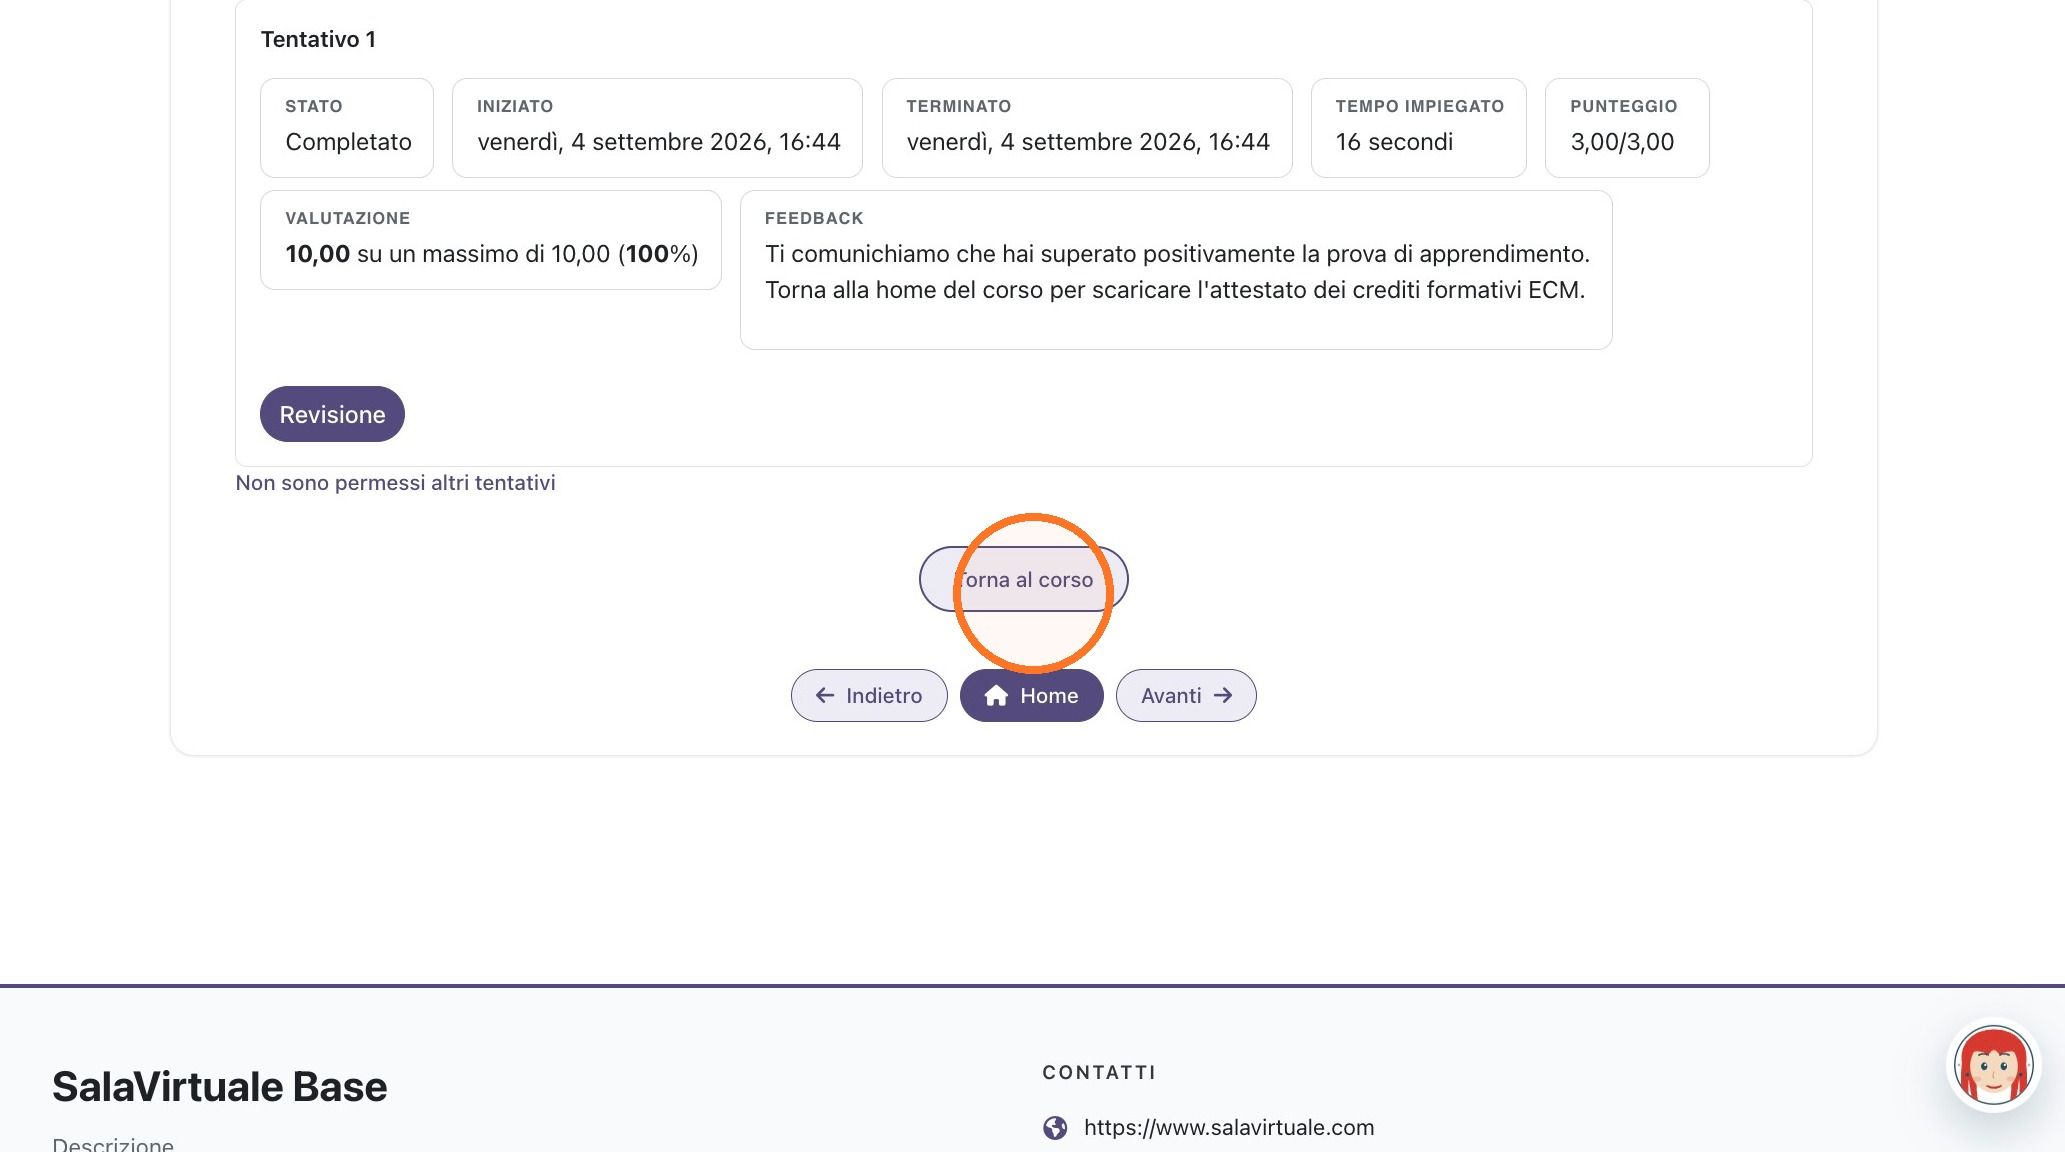Click the Tentativo 1 heading

point(318,39)
